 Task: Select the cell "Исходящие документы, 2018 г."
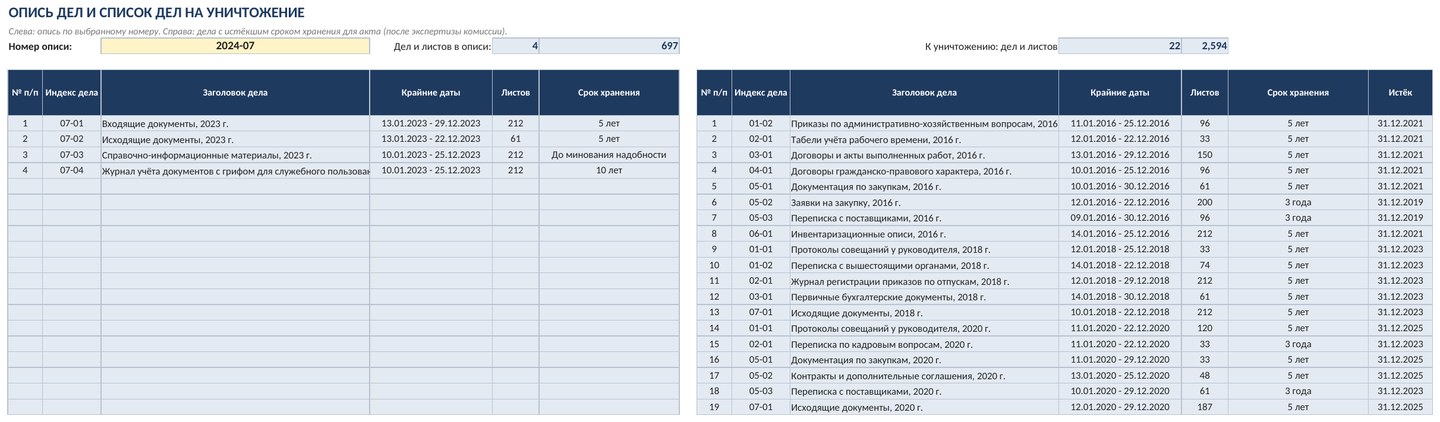(x=924, y=312)
